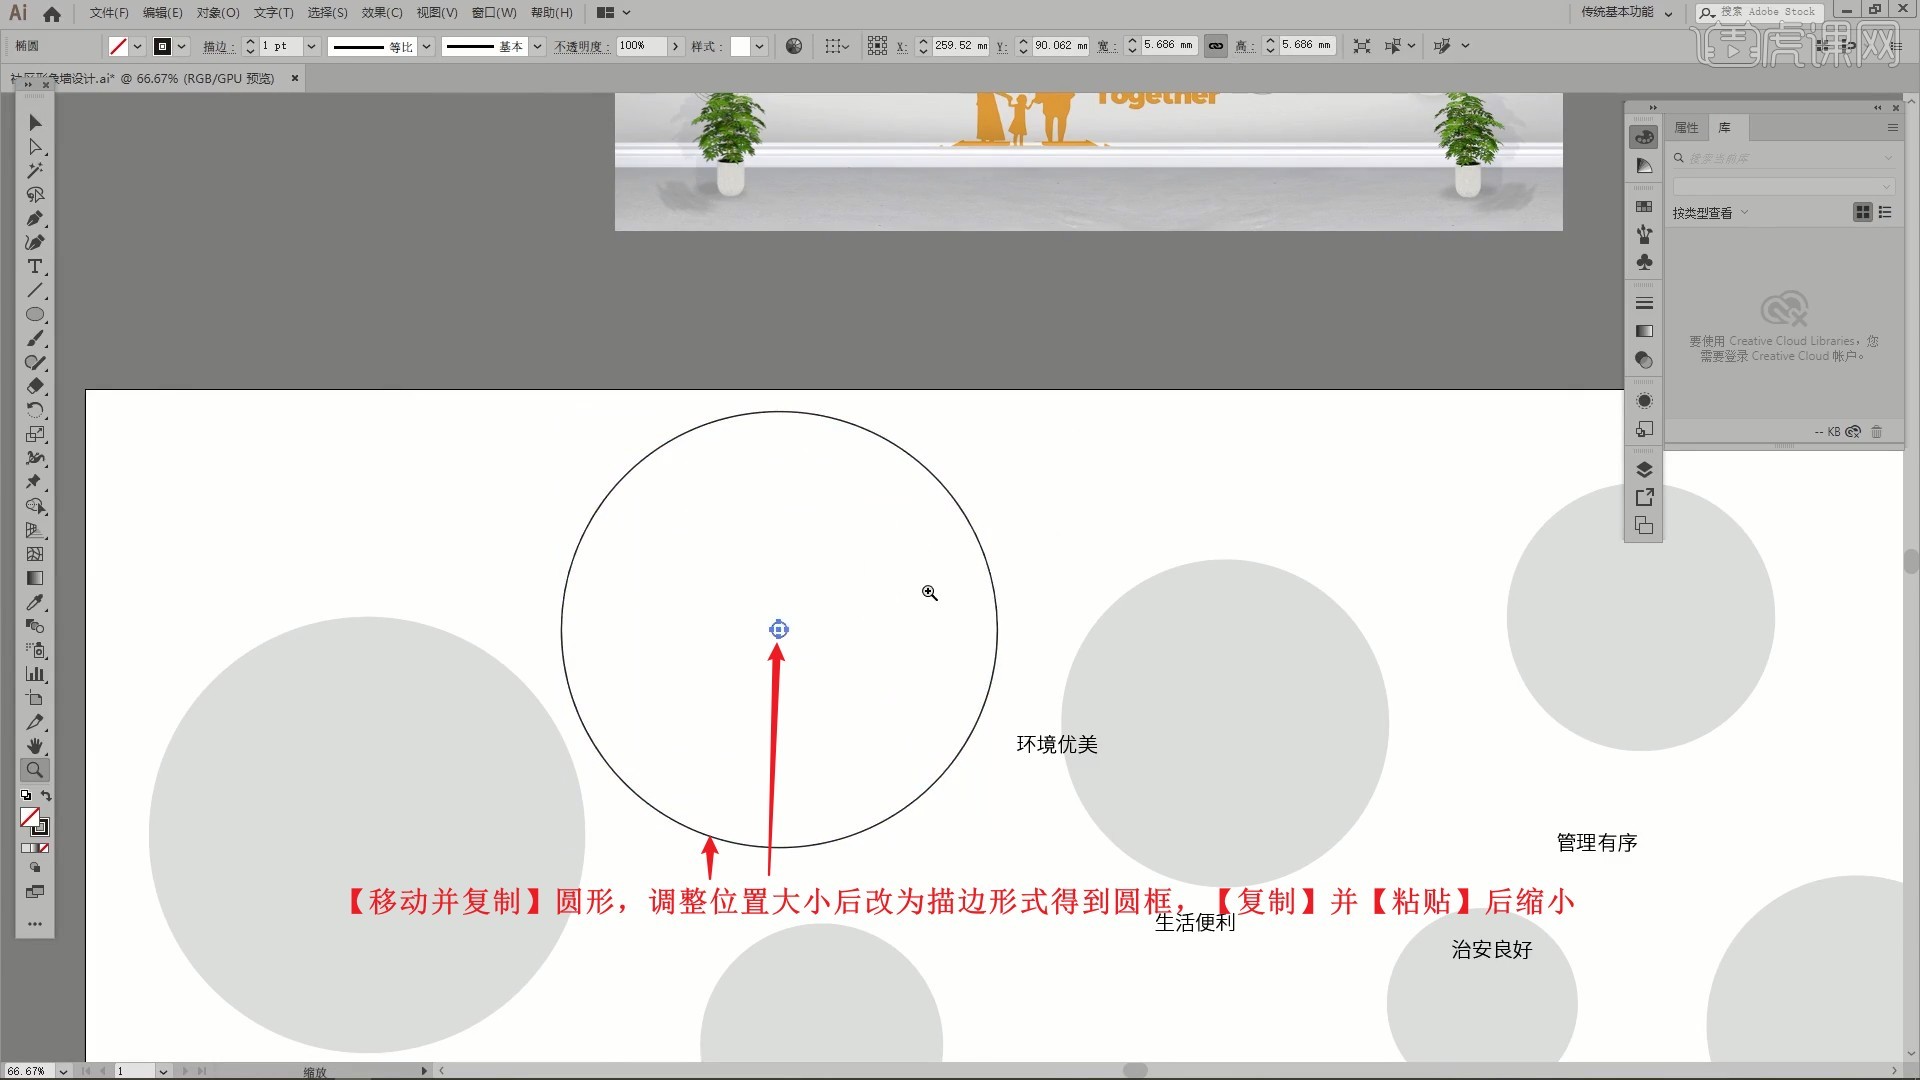Open the Layers panel icon
This screenshot has height=1080, width=1920.
click(1644, 470)
